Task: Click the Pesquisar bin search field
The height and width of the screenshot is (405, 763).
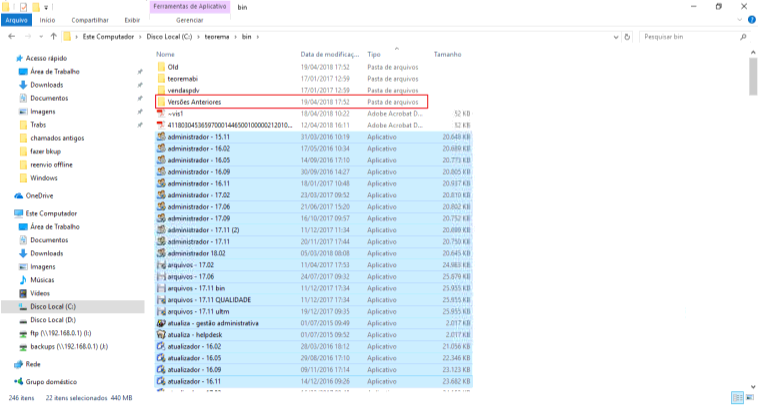Action: pyautogui.click(x=689, y=37)
